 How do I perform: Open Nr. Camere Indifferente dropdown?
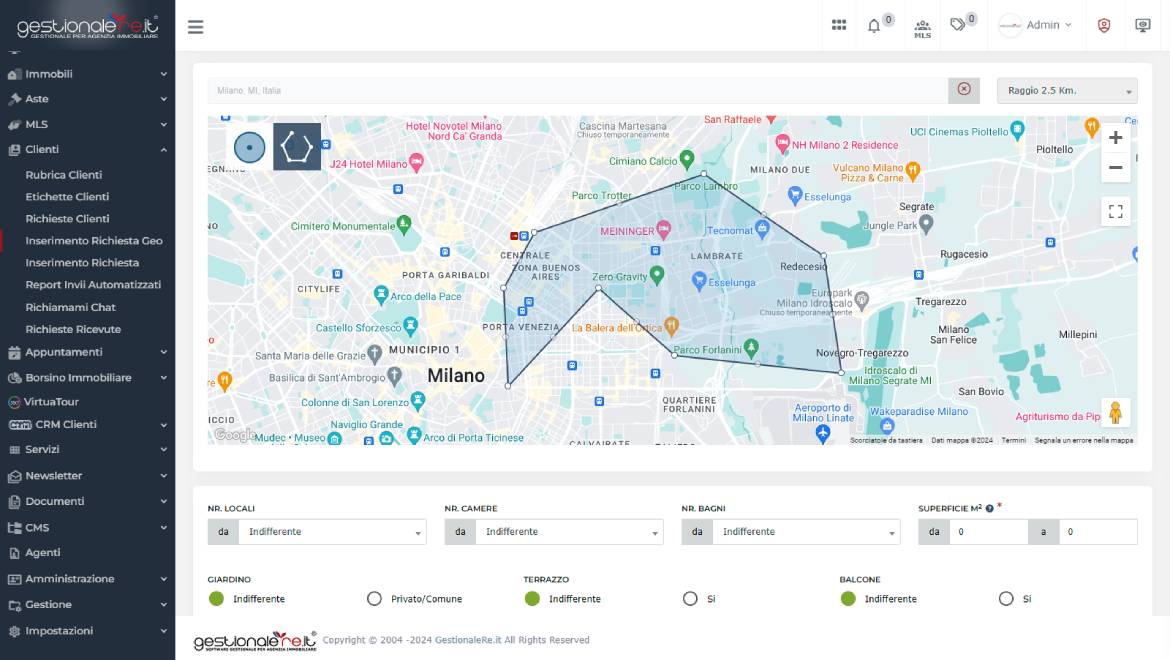pyautogui.click(x=569, y=532)
